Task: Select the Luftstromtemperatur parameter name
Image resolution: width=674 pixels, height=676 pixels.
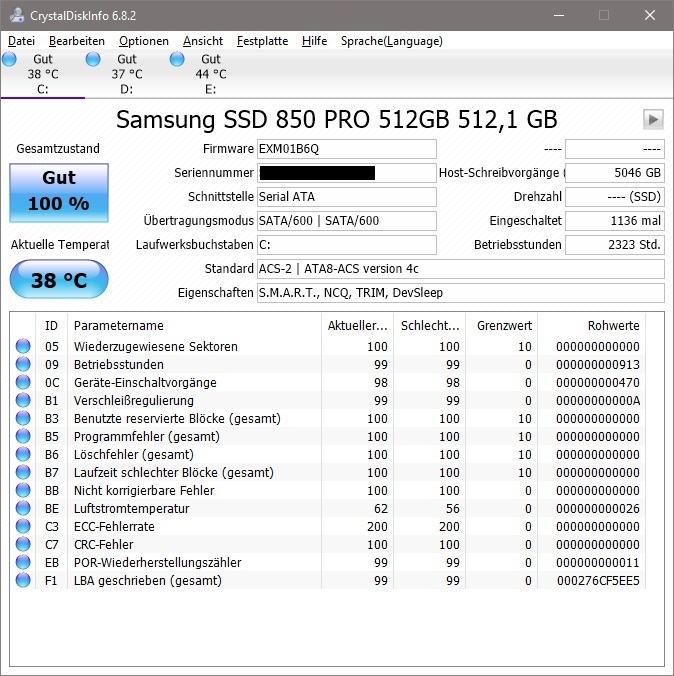Action: point(132,509)
